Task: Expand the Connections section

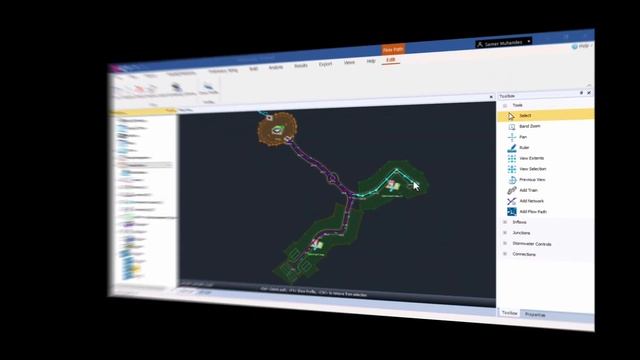Action: click(505, 254)
